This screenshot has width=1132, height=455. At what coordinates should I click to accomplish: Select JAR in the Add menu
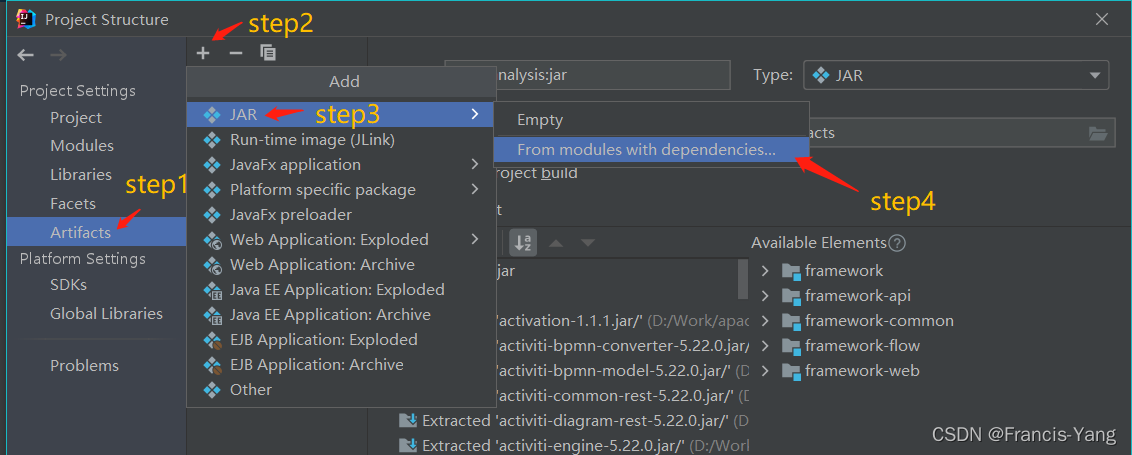[341, 114]
